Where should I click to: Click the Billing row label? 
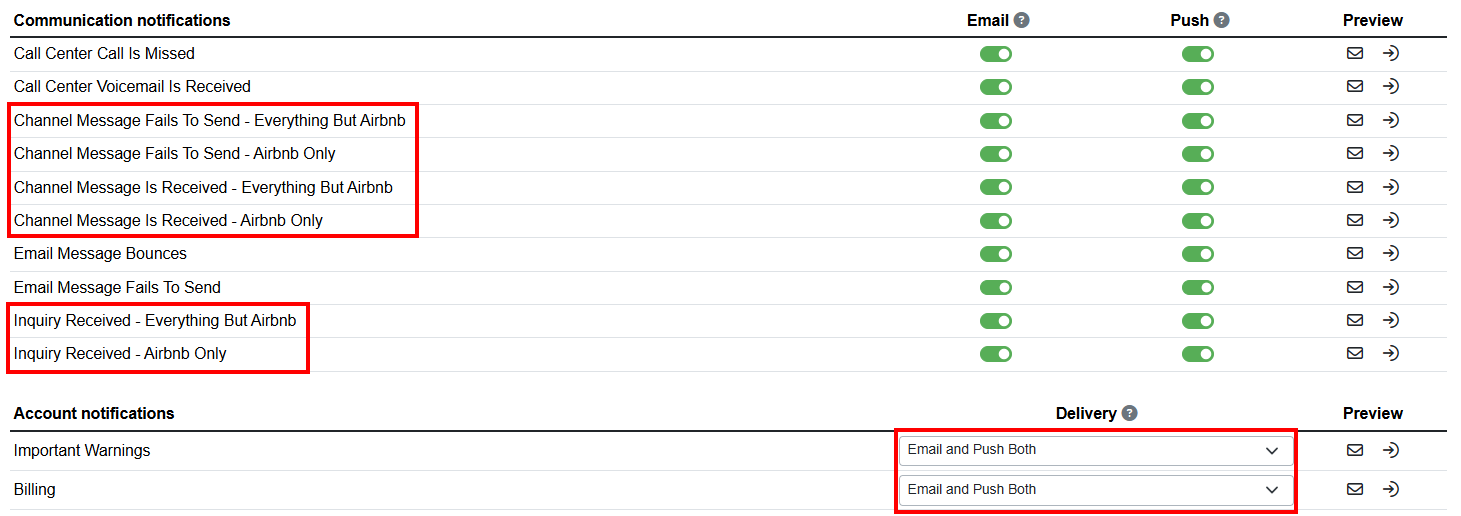(35, 490)
